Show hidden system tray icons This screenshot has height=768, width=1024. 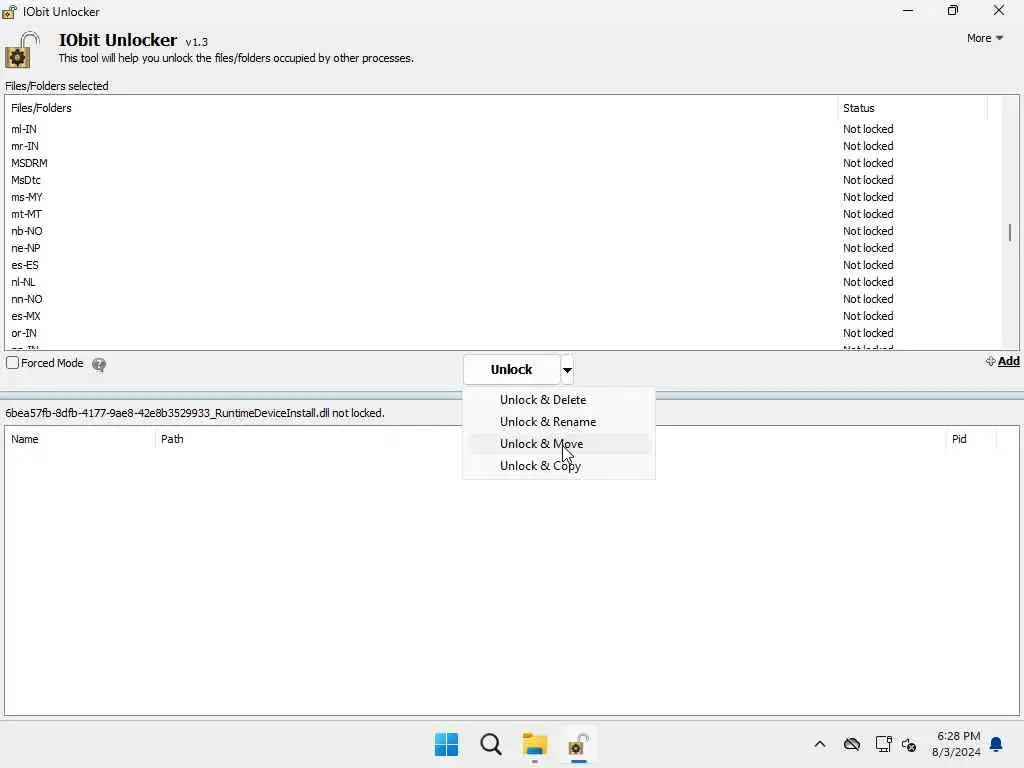pos(820,744)
